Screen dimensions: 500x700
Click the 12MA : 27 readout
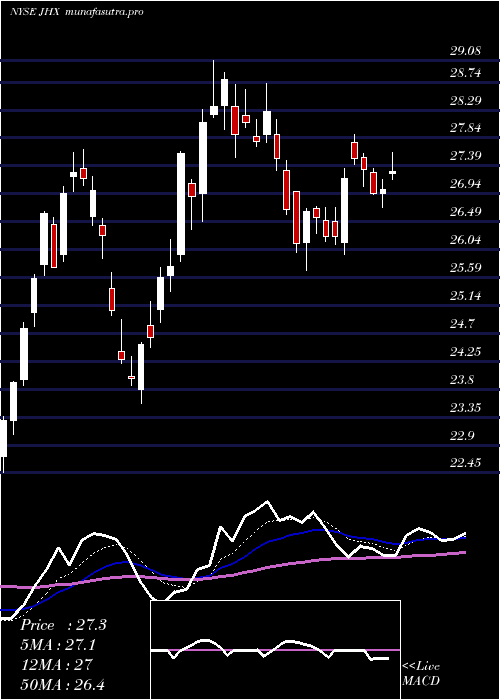(56, 665)
